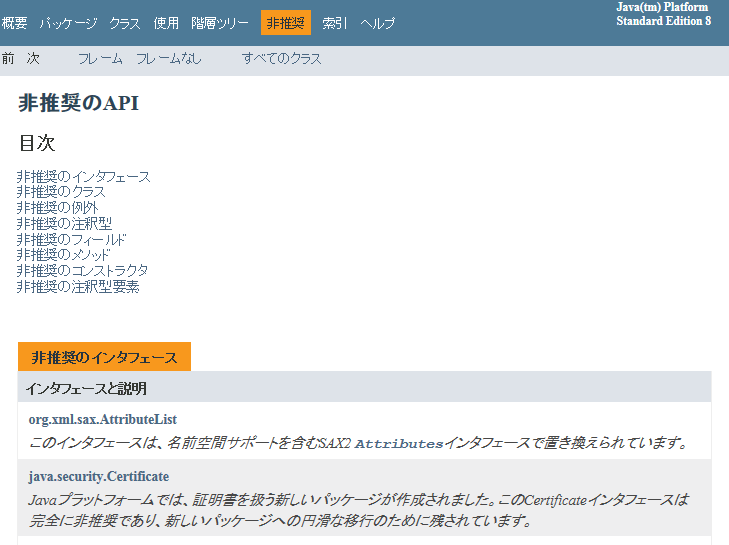The image size is (729, 545).
Task: Jump to 非推奨の注釈型 in contents
Action: (x=65, y=224)
